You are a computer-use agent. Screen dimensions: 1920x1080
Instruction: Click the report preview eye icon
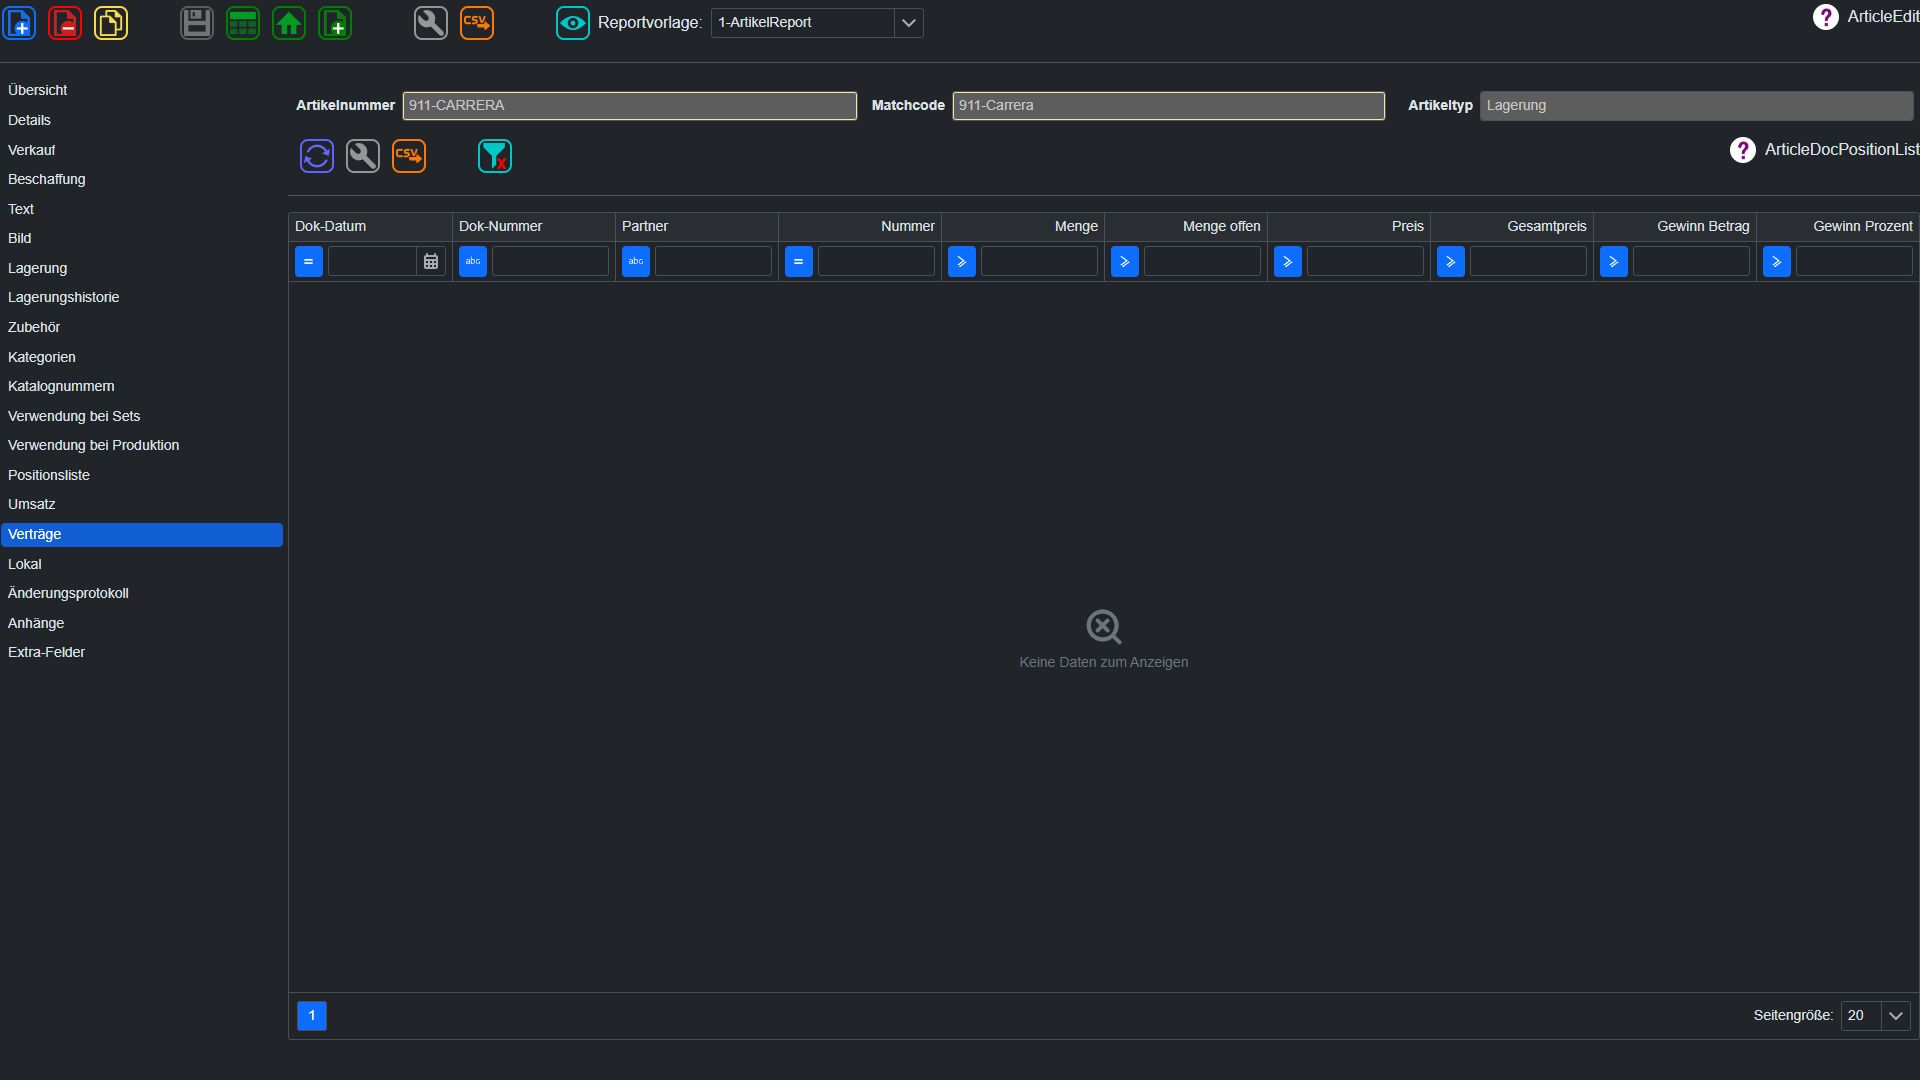[573, 22]
